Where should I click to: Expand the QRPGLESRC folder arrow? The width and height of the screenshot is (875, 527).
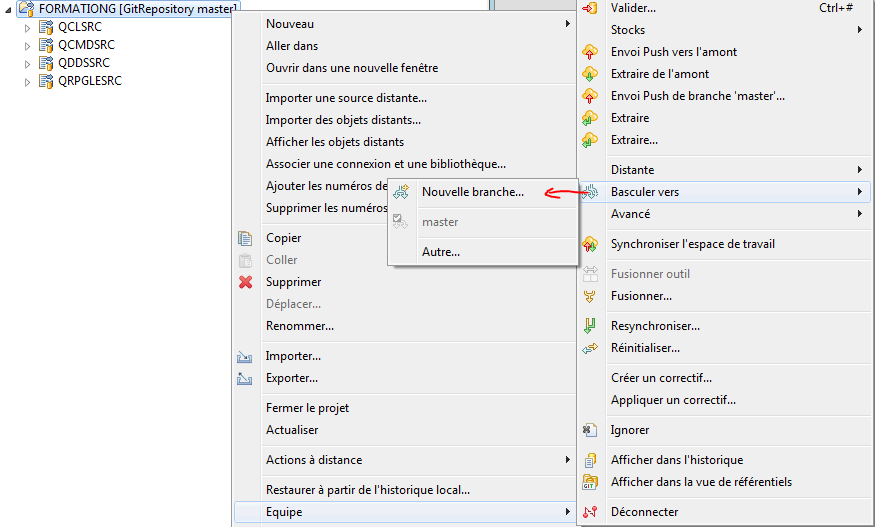(x=27, y=82)
